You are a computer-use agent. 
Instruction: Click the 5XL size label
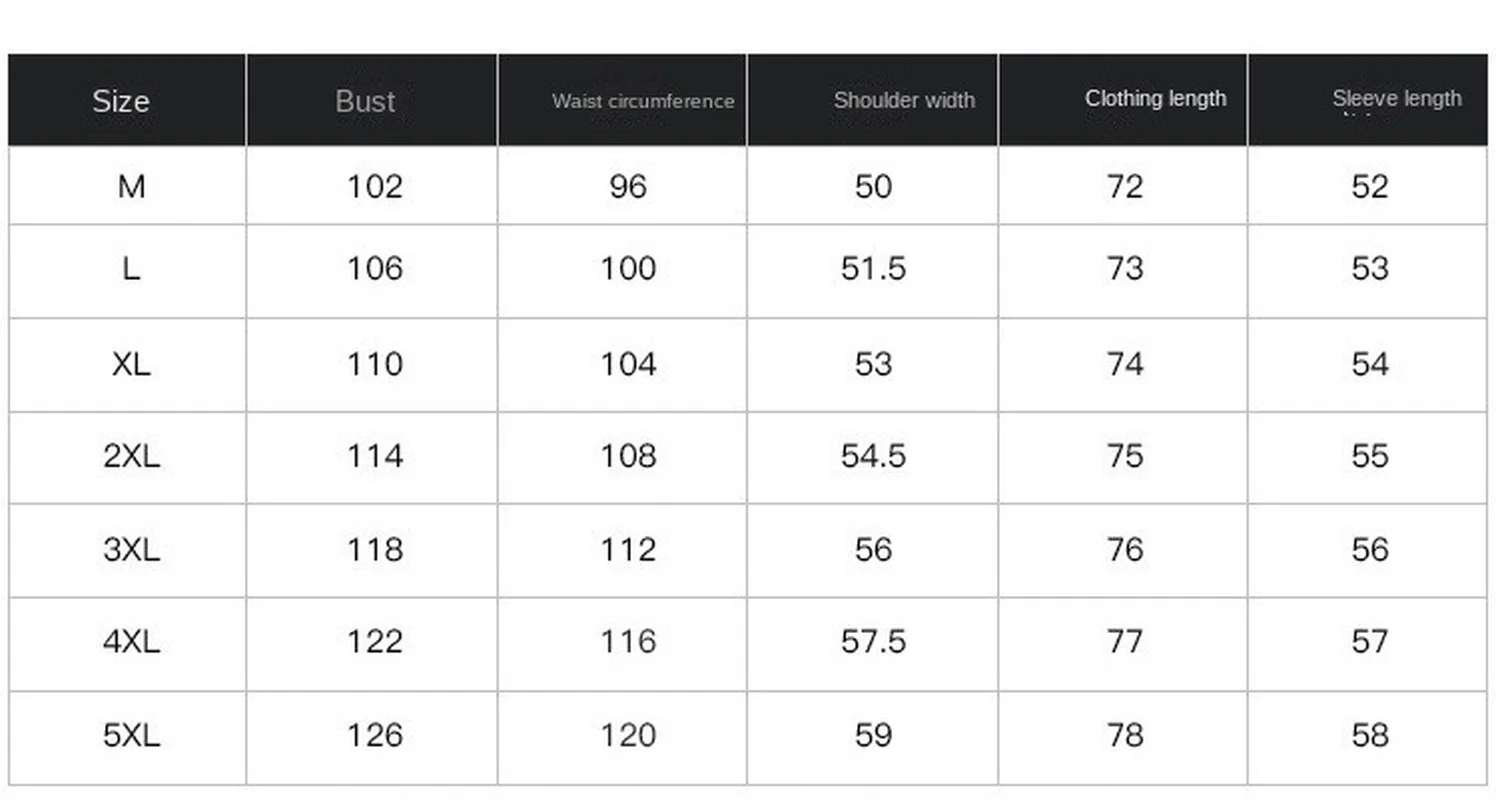pyautogui.click(x=131, y=736)
